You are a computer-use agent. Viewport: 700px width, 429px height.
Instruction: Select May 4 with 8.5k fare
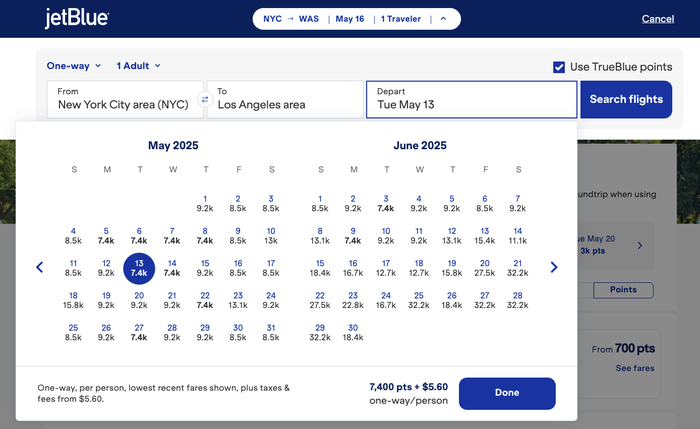(73, 236)
